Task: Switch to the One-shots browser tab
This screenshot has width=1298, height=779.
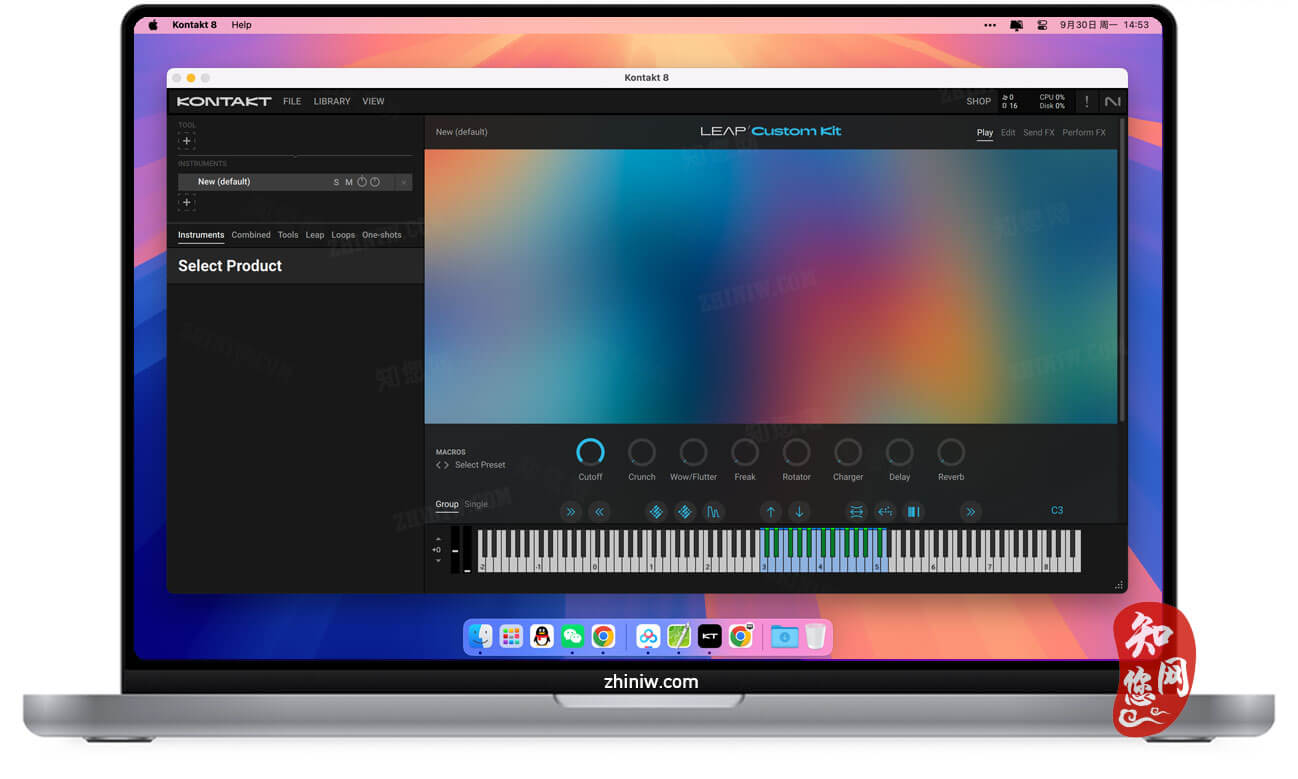Action: 382,235
